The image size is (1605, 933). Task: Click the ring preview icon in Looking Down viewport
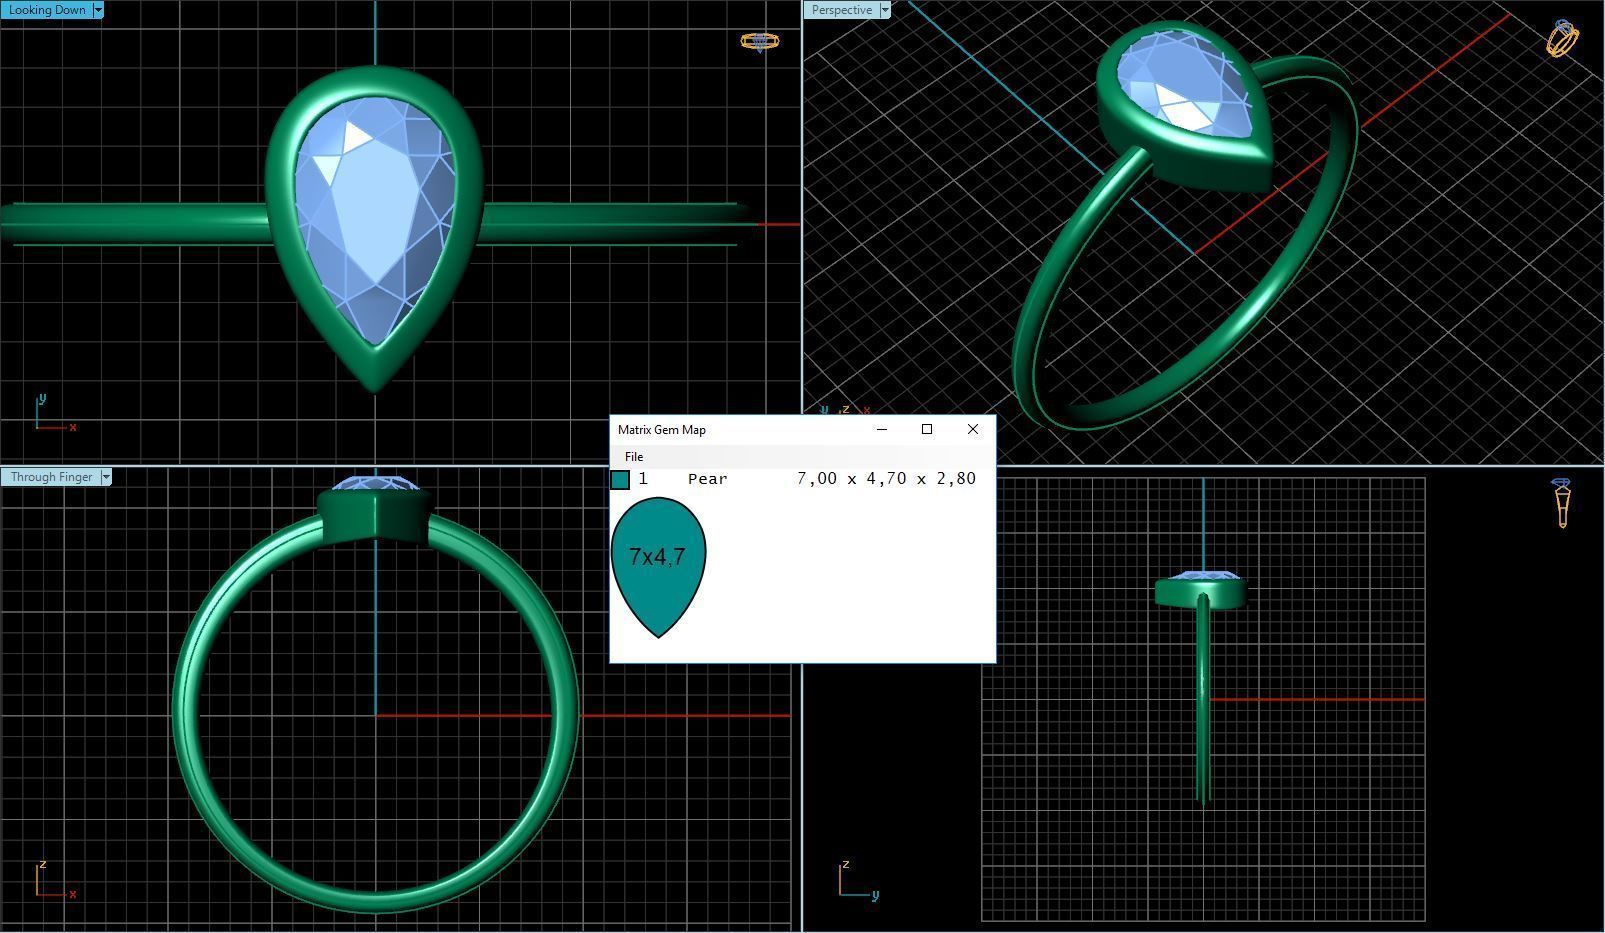[x=760, y=42]
